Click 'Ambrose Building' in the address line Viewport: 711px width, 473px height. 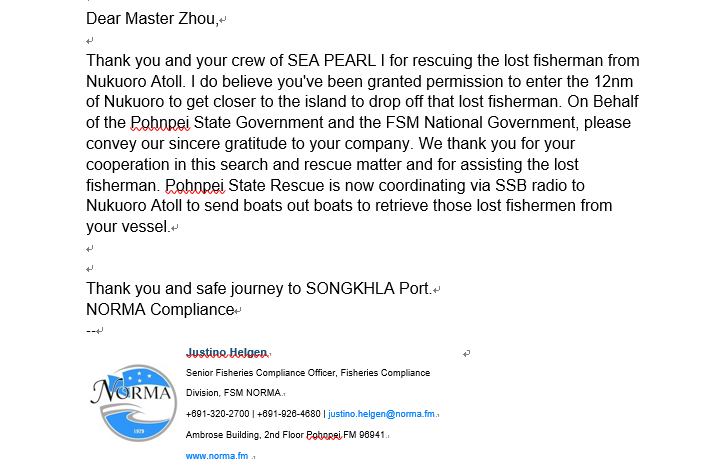click(x=222, y=435)
